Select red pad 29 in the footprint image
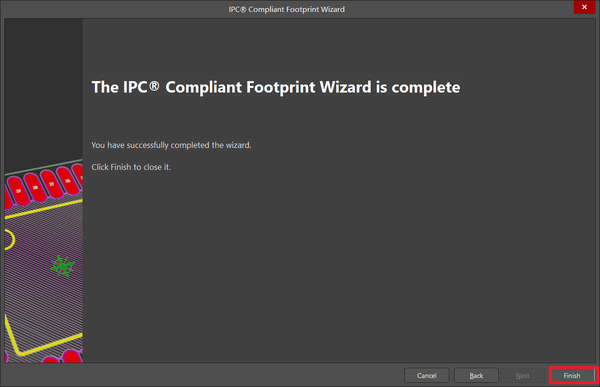Screen dimensions: 600x387 [17, 191]
